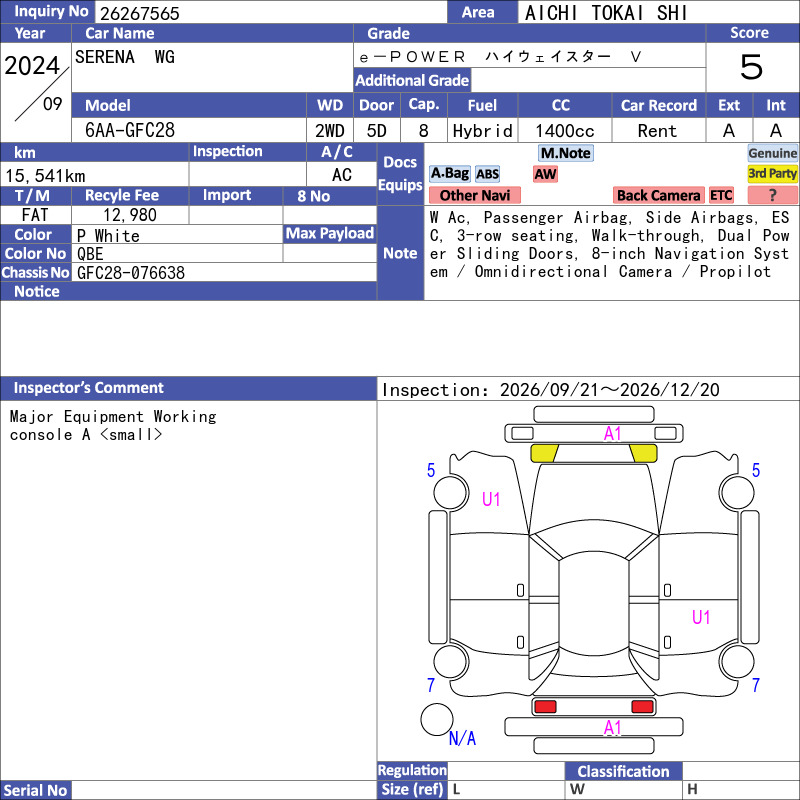Click the Chassis No GFC28-076638 field
This screenshot has height=800, width=800.
pos(224,272)
